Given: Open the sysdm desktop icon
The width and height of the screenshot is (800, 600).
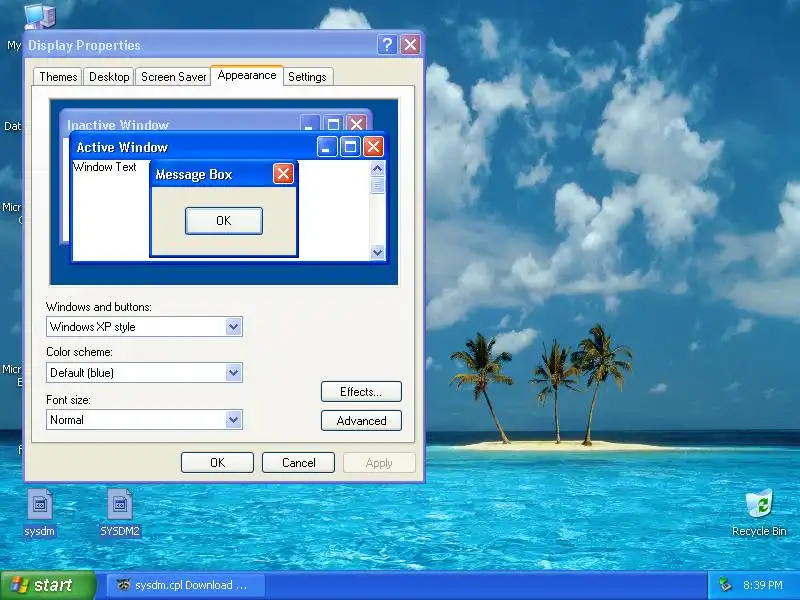Looking at the screenshot, I should [40, 512].
